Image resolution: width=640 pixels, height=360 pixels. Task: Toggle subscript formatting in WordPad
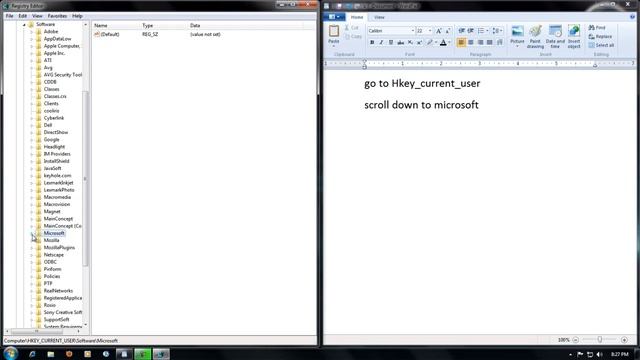point(410,42)
